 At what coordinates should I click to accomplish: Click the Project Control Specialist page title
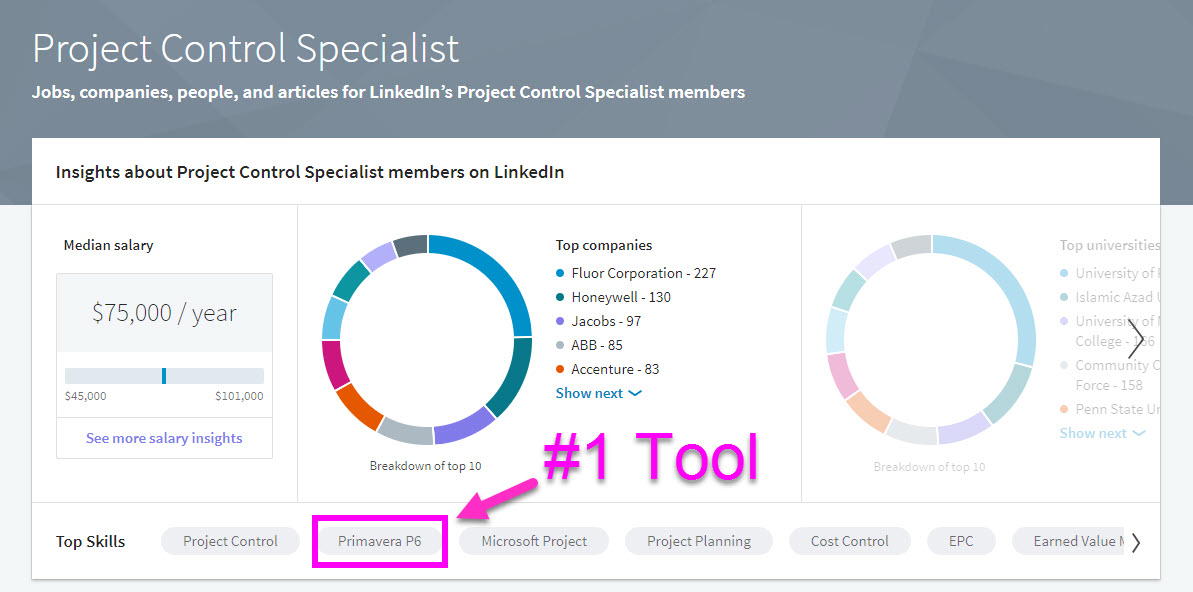pyautogui.click(x=246, y=49)
